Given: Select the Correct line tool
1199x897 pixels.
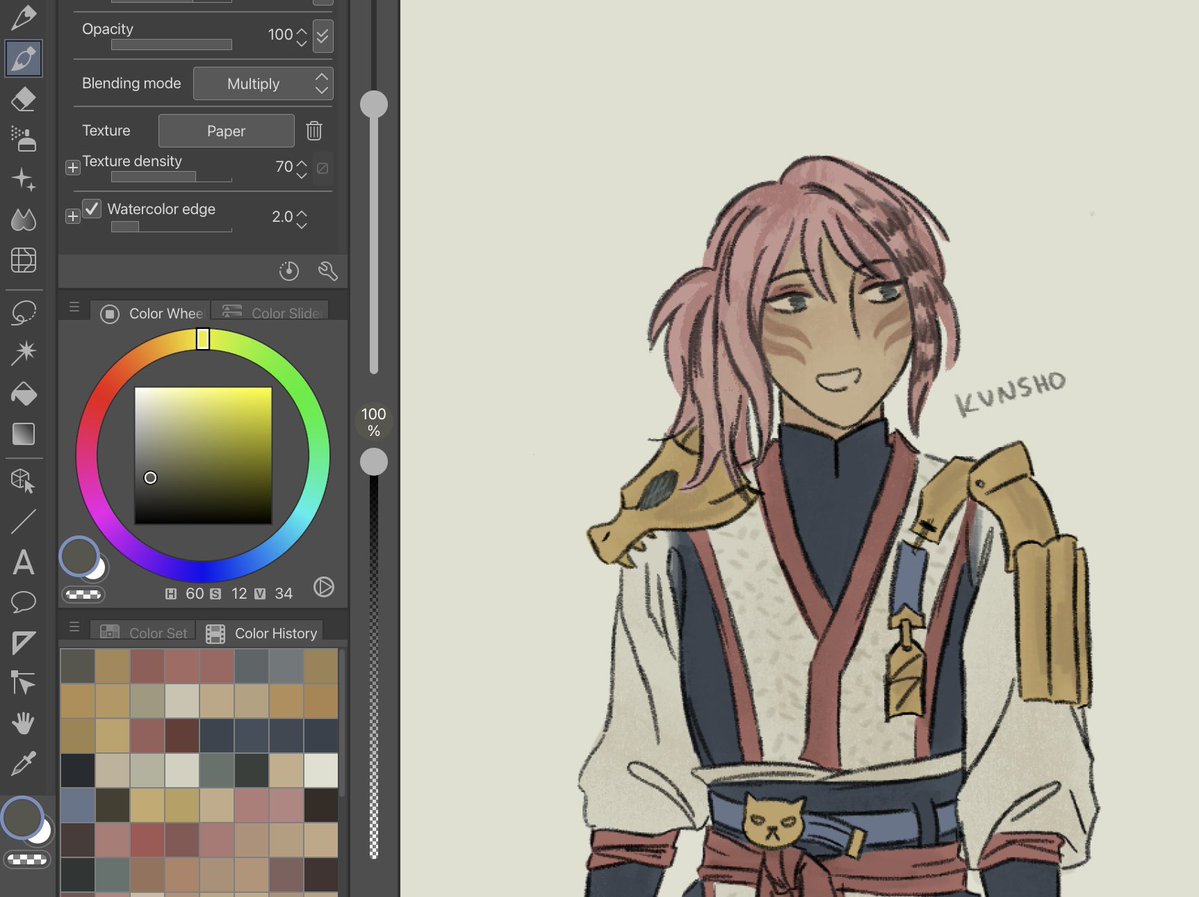Looking at the screenshot, I should 24,682.
